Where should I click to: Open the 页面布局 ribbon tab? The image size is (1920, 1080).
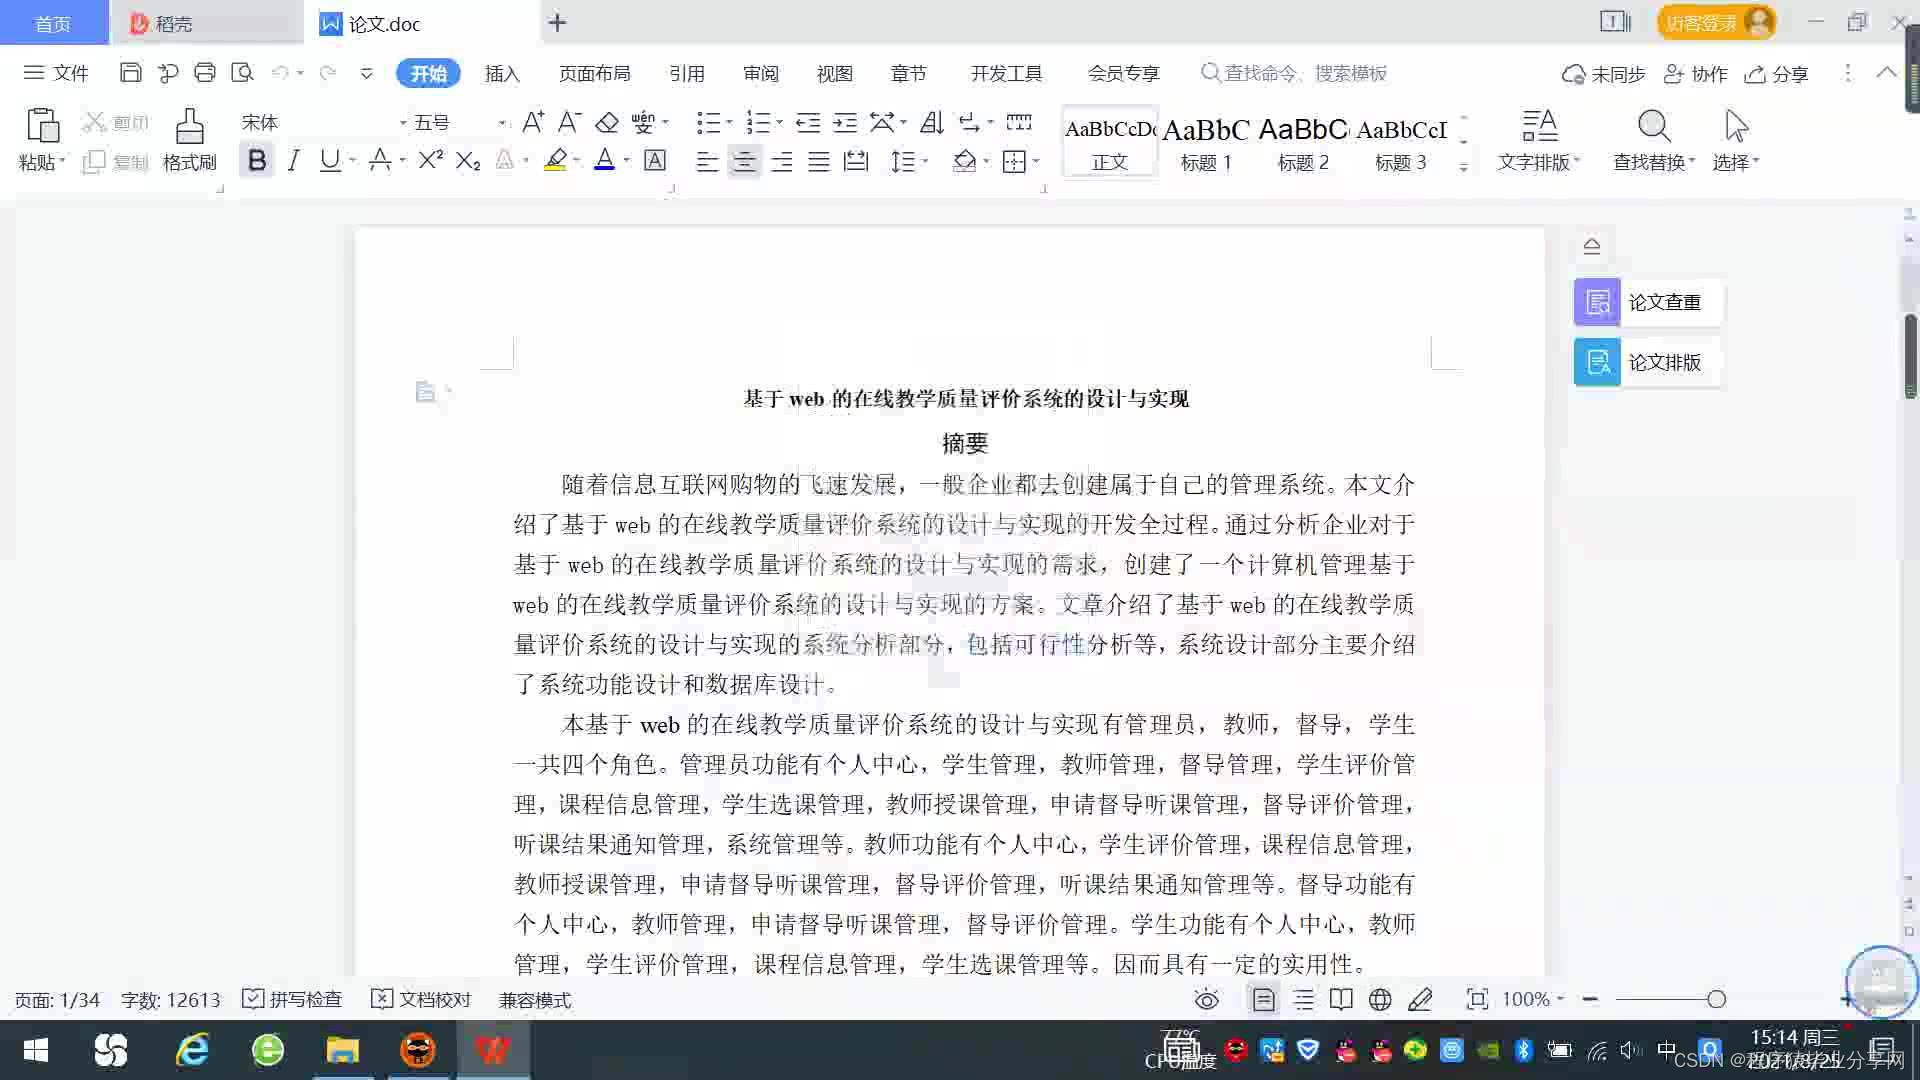tap(594, 73)
